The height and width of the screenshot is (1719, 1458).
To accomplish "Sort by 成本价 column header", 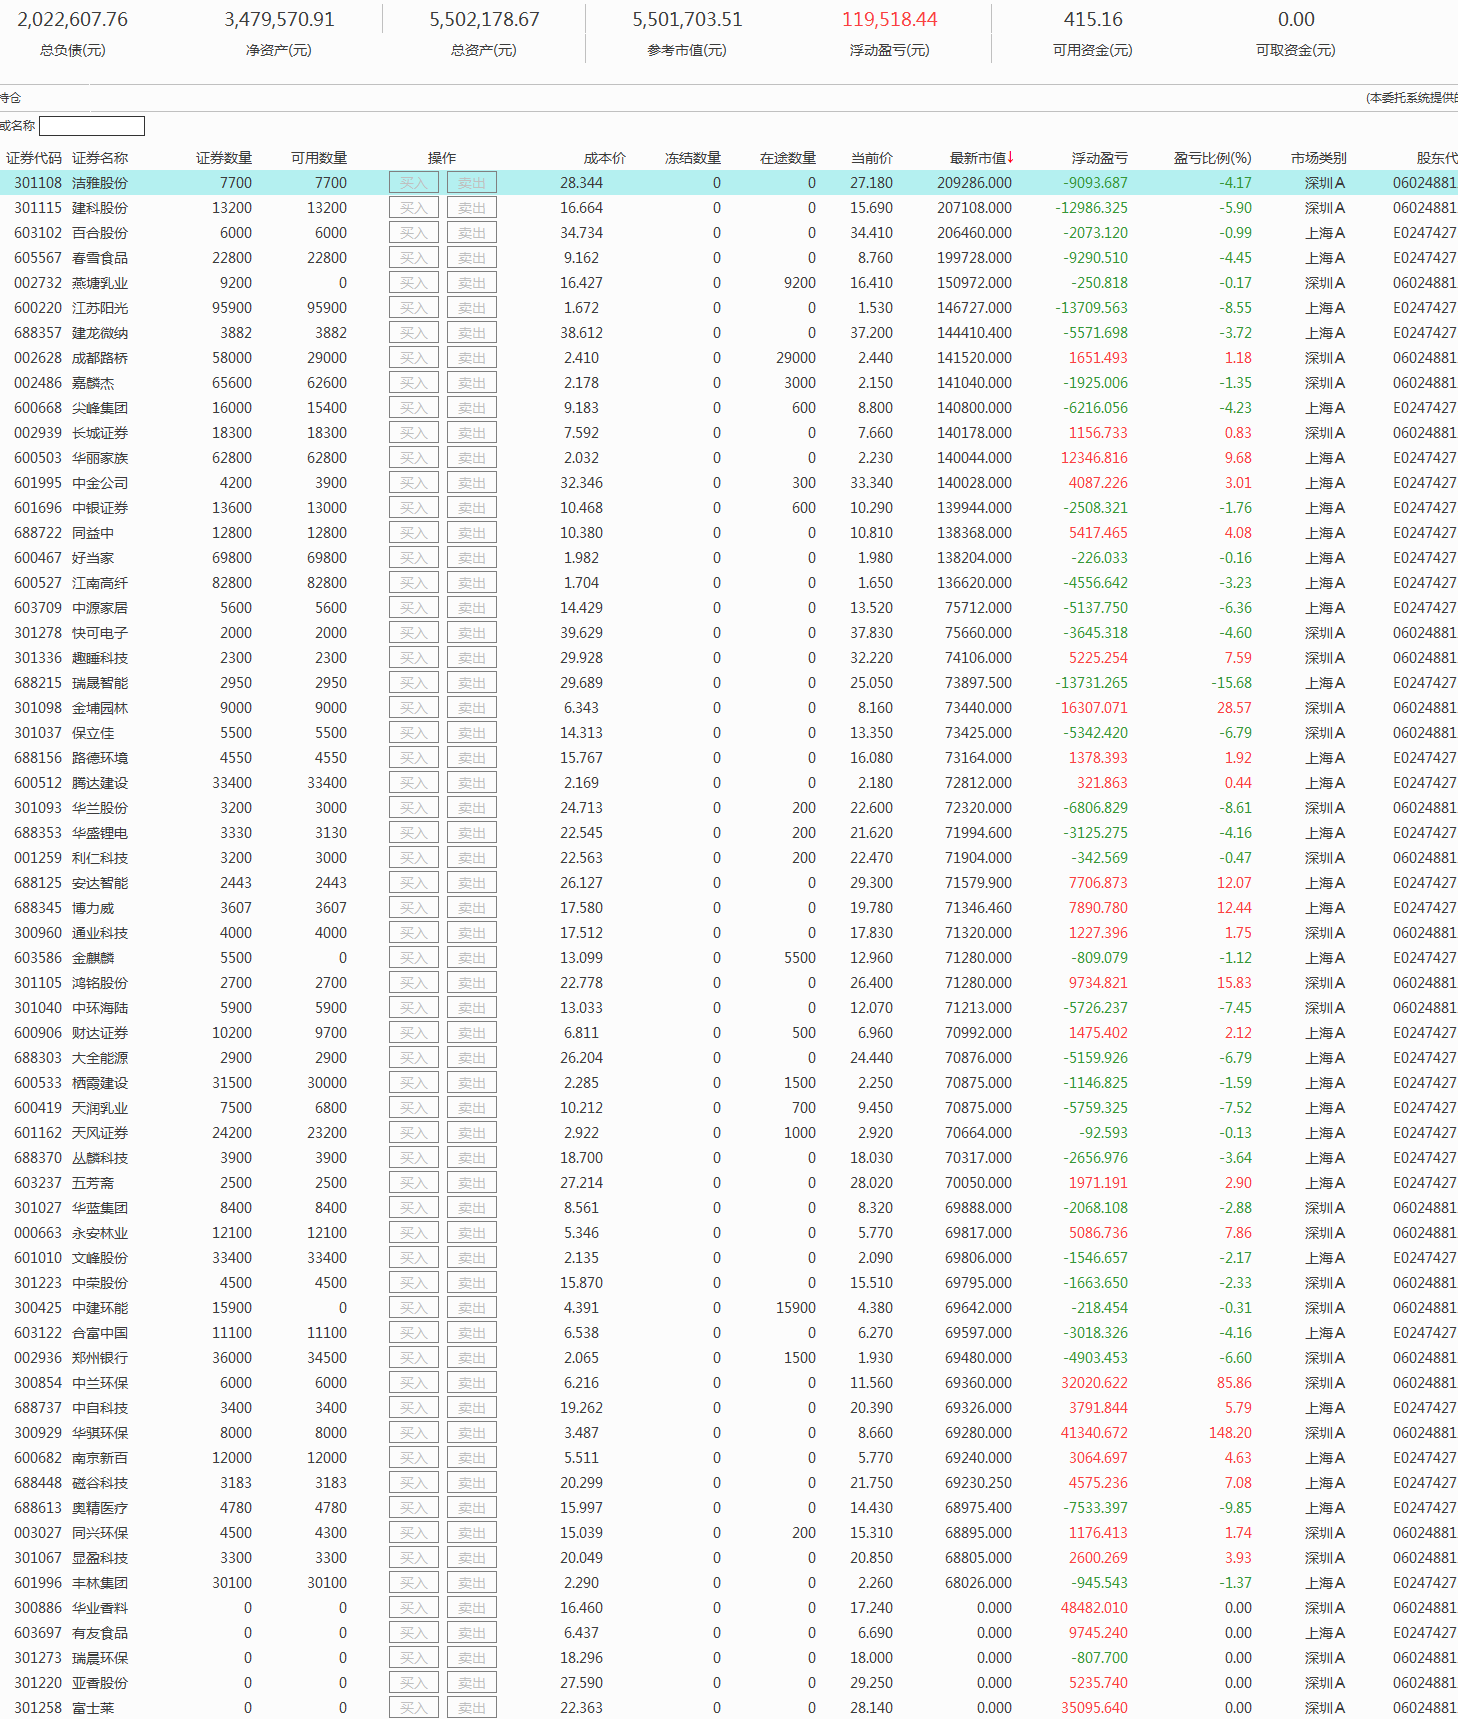I will pyautogui.click(x=604, y=158).
